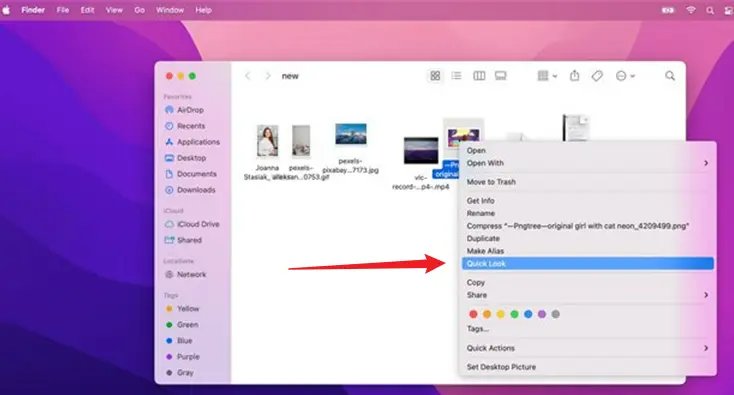Apply the orange tag color dot
This screenshot has height=395, width=734.
pos(487,314)
